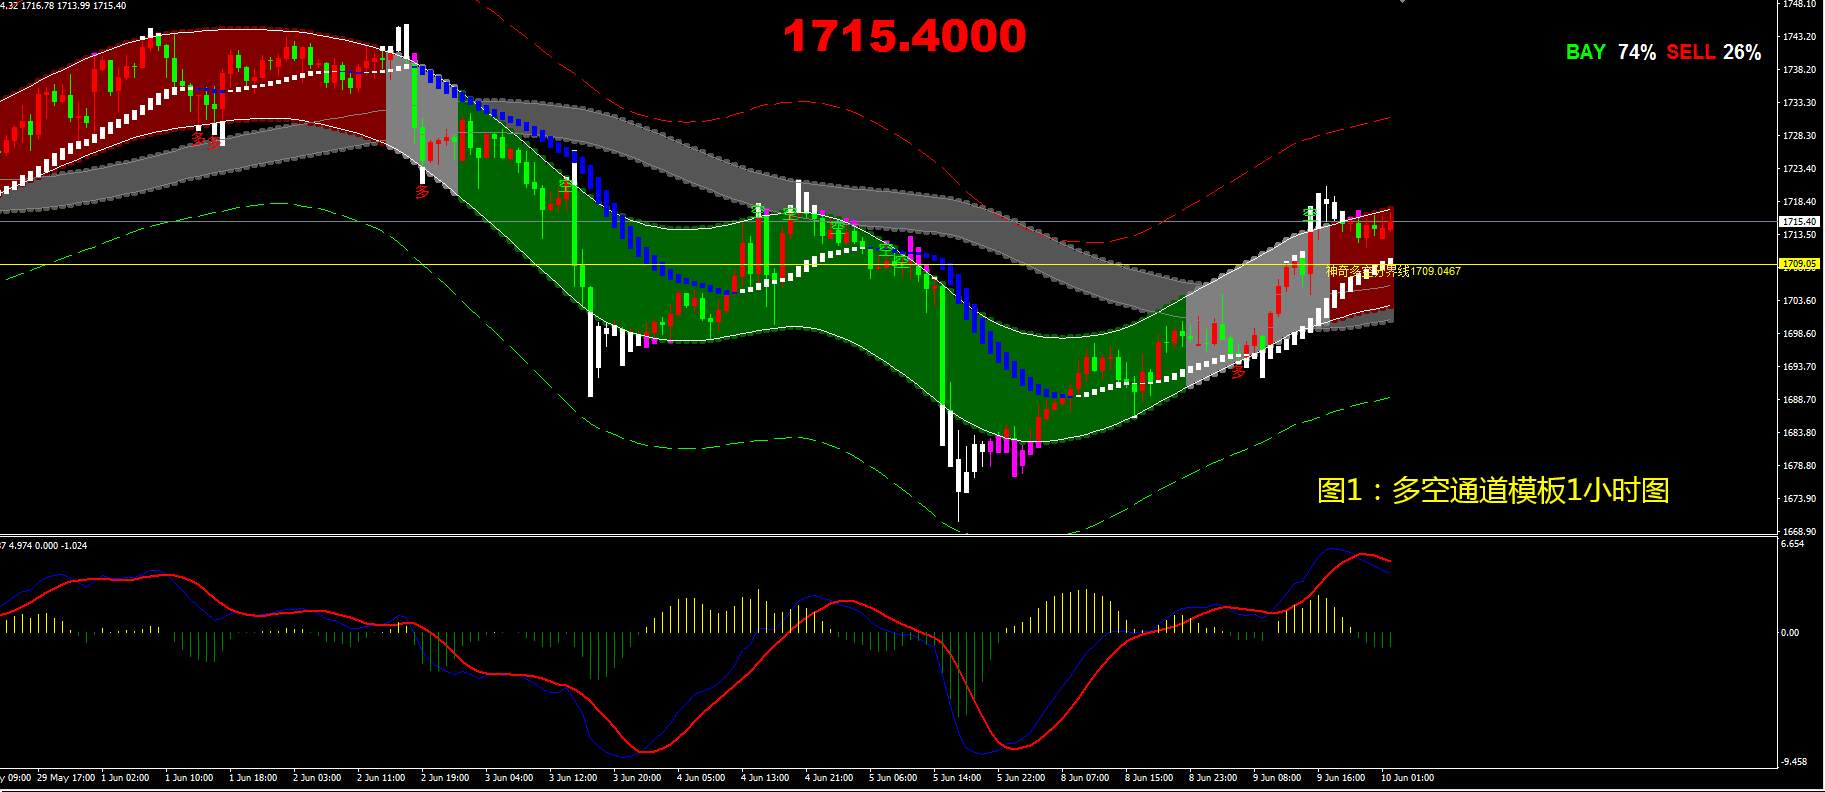Click the -9.458 indicator scale value
Screen dimensions: 1825x792
click(x=1794, y=762)
